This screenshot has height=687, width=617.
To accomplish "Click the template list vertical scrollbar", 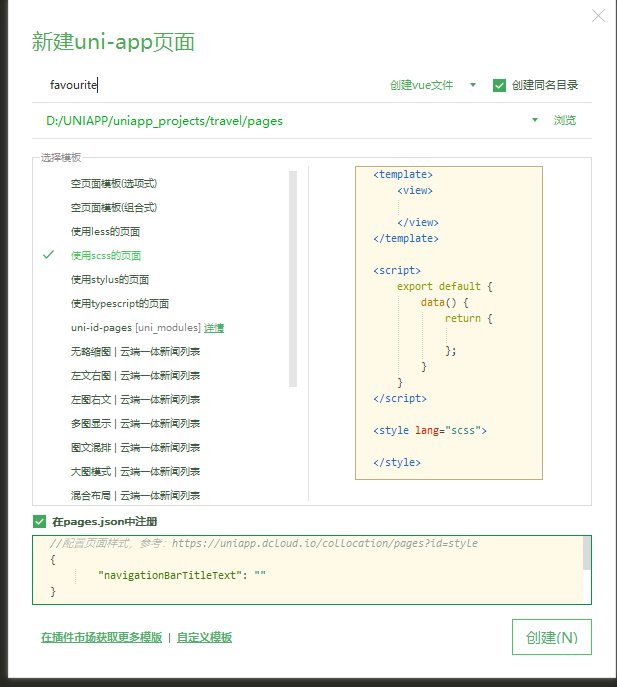I will tap(293, 279).
